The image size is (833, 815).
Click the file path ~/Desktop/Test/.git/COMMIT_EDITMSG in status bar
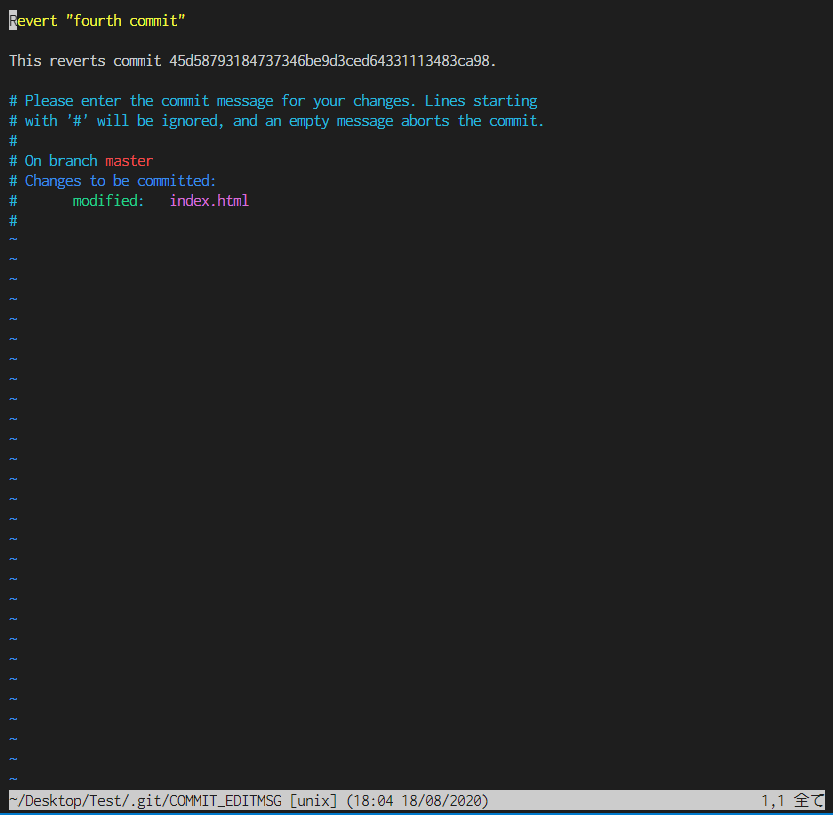pyautogui.click(x=145, y=801)
